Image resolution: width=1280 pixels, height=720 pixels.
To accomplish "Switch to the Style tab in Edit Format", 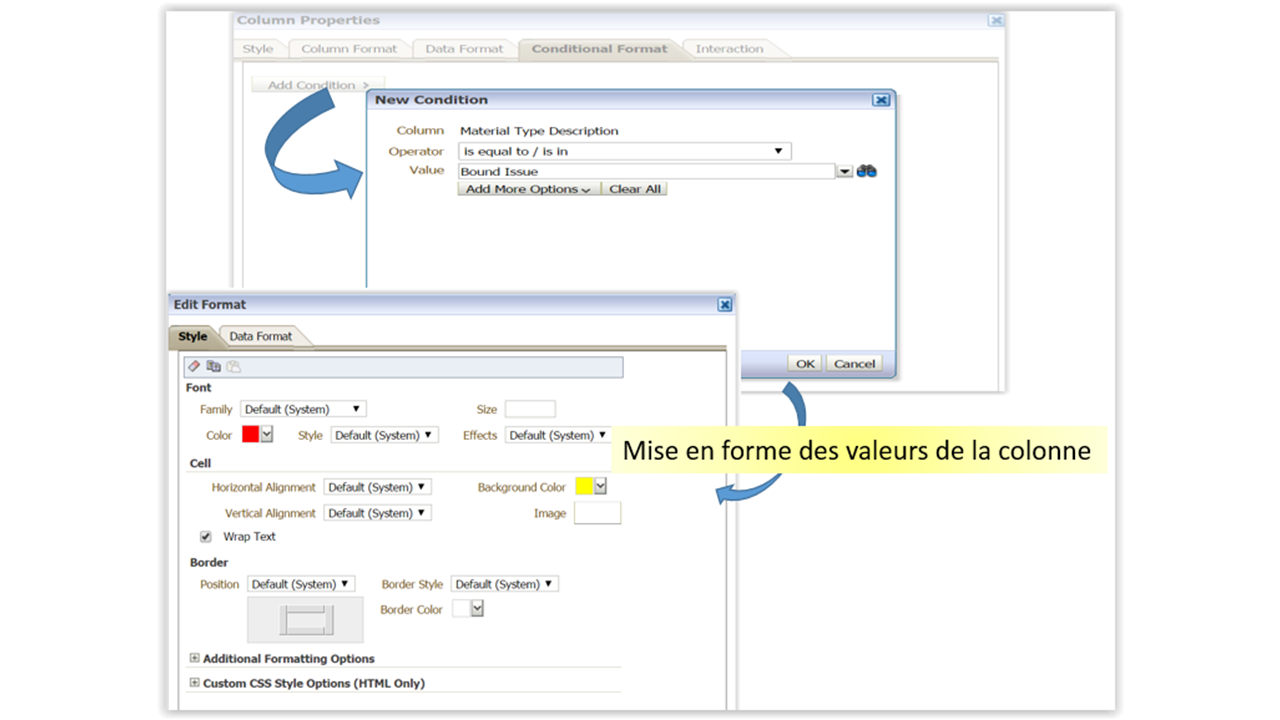I will coord(193,337).
